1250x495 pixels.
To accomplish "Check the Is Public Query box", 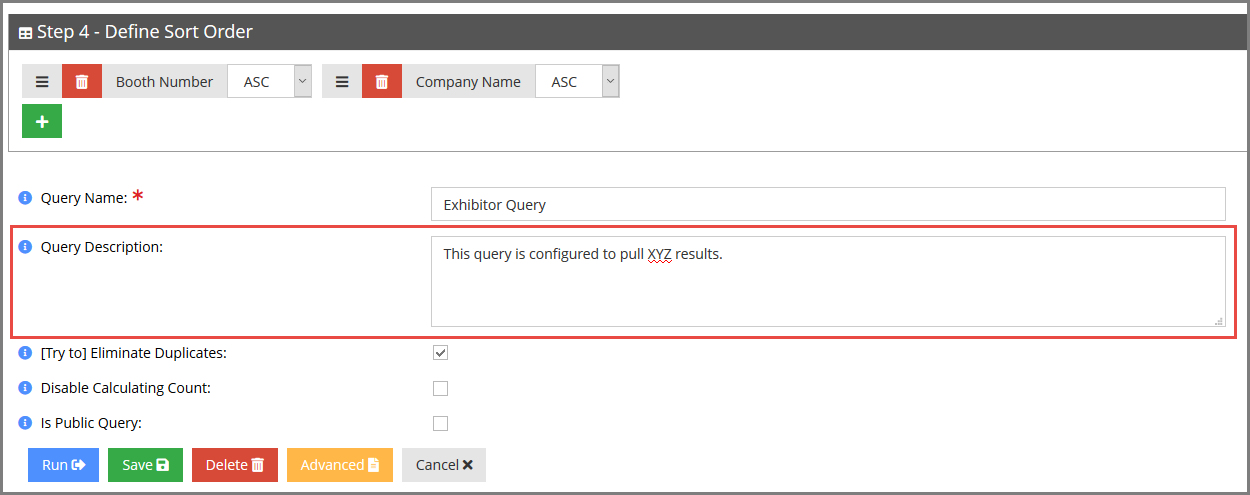I will [440, 423].
